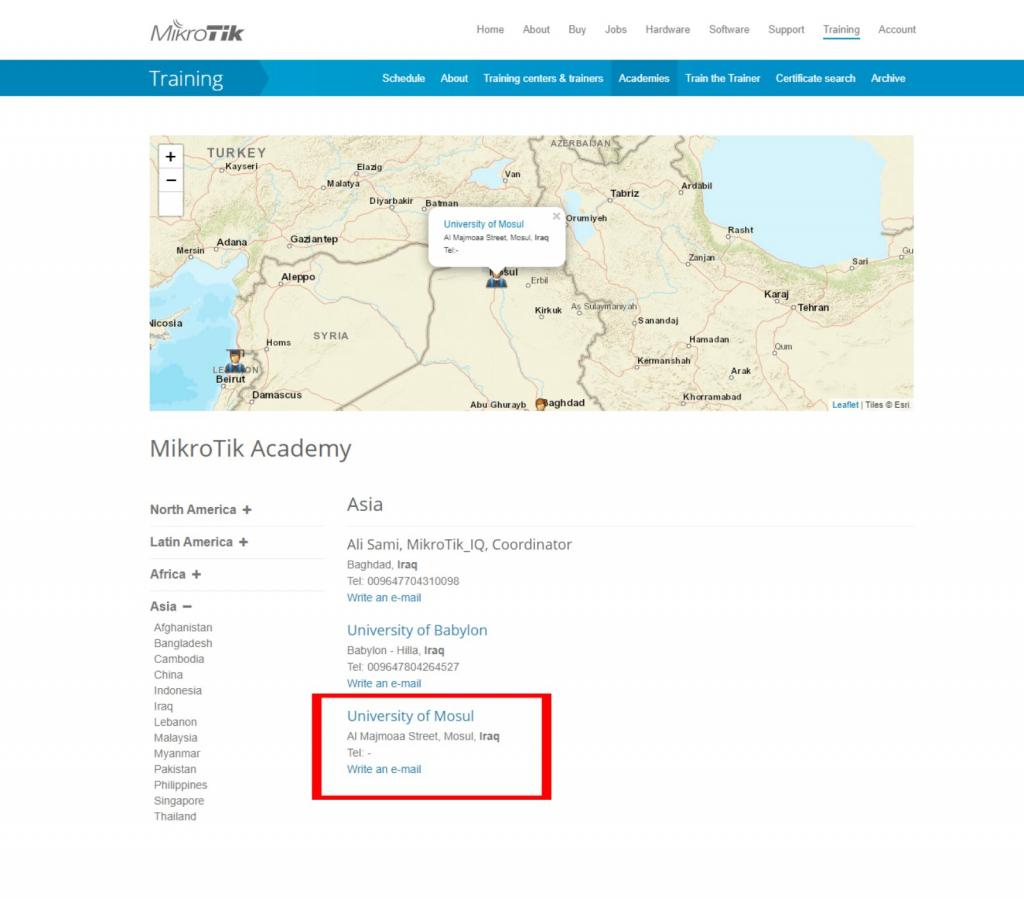Go to Training centers & trainers
The height and width of the screenshot is (899, 1024).
(543, 78)
